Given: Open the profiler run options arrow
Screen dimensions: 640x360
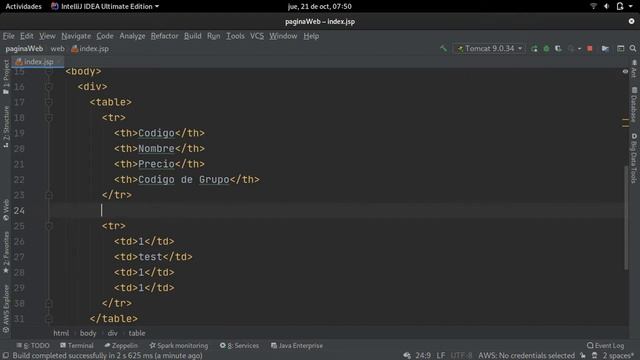Looking at the screenshot, I should (x=579, y=49).
